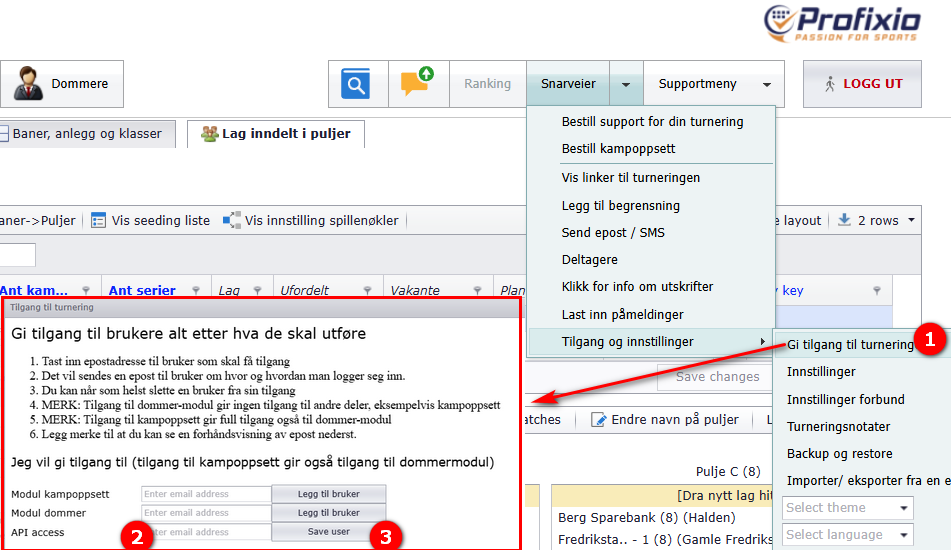Focus Modul kampoppsett email field
Image resolution: width=951 pixels, height=550 pixels.
(206, 494)
